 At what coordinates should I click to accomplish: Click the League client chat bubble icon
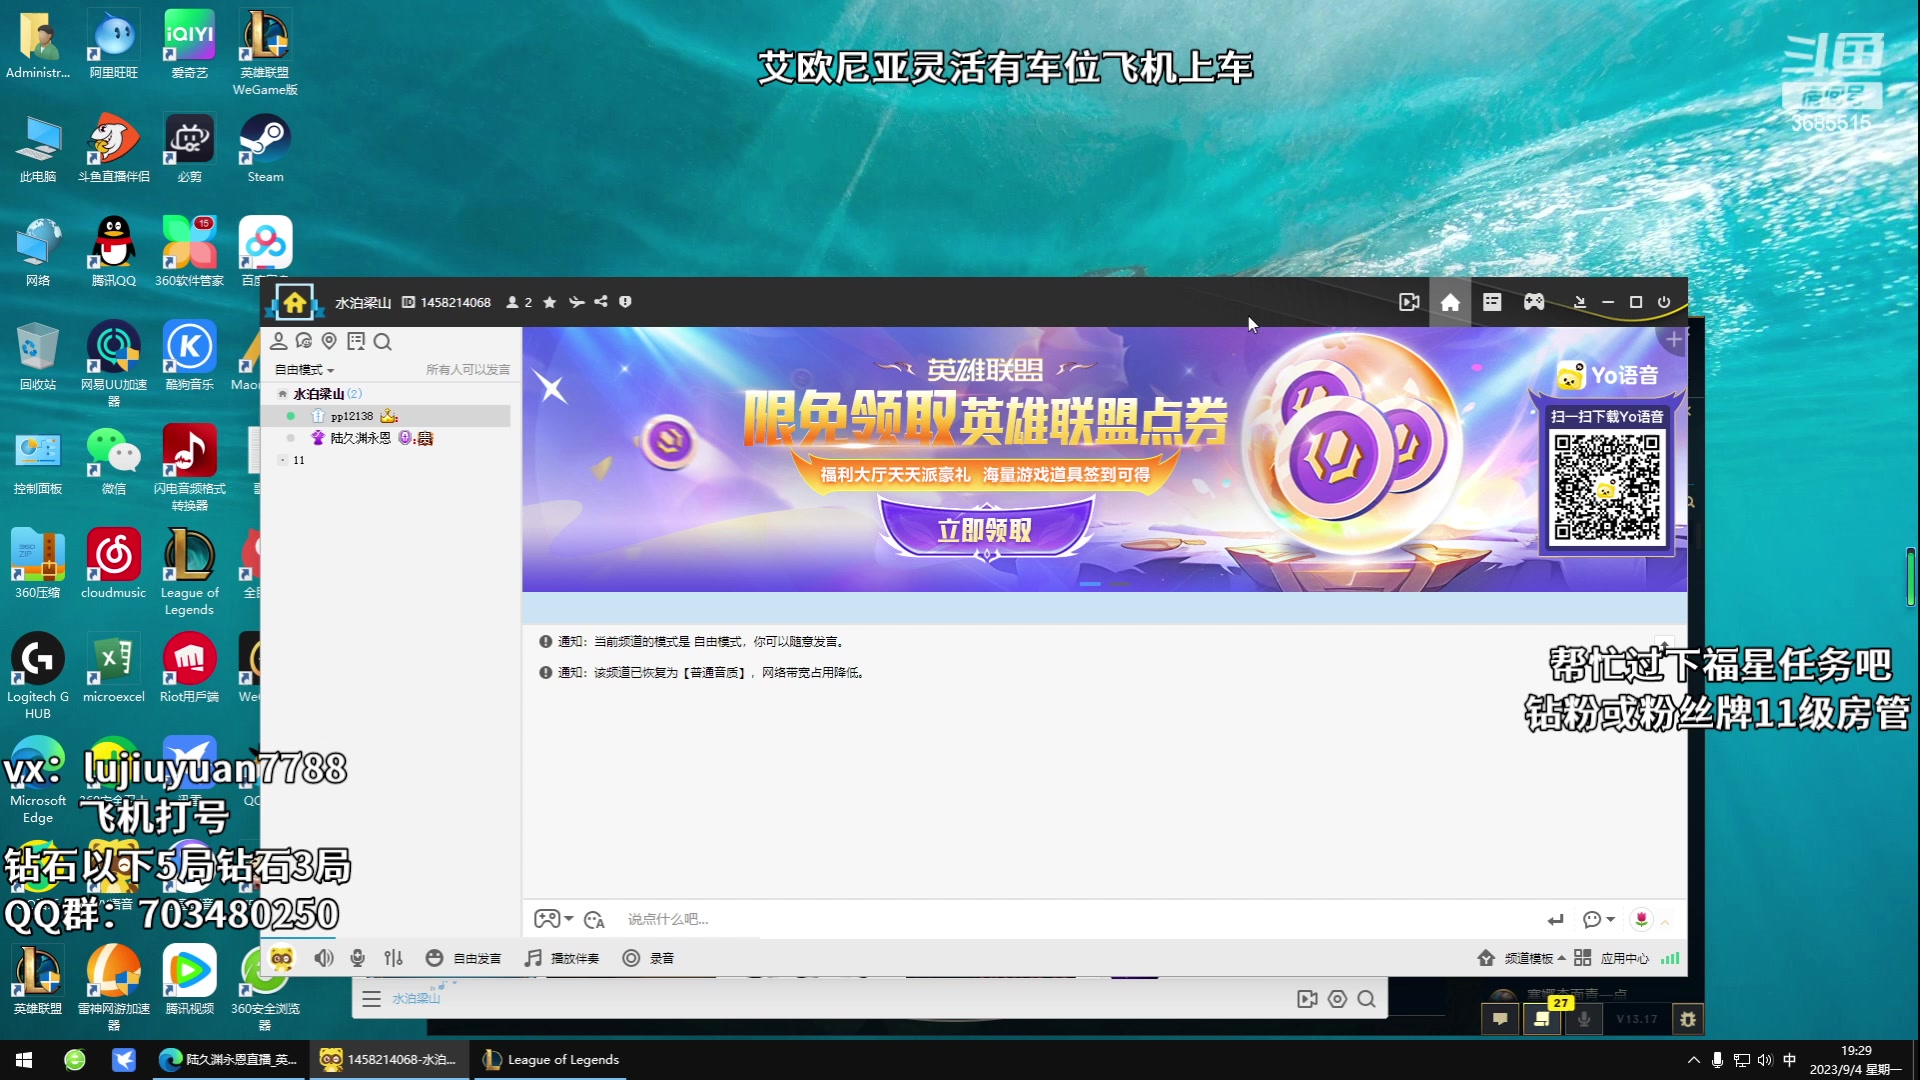pos(1500,1019)
